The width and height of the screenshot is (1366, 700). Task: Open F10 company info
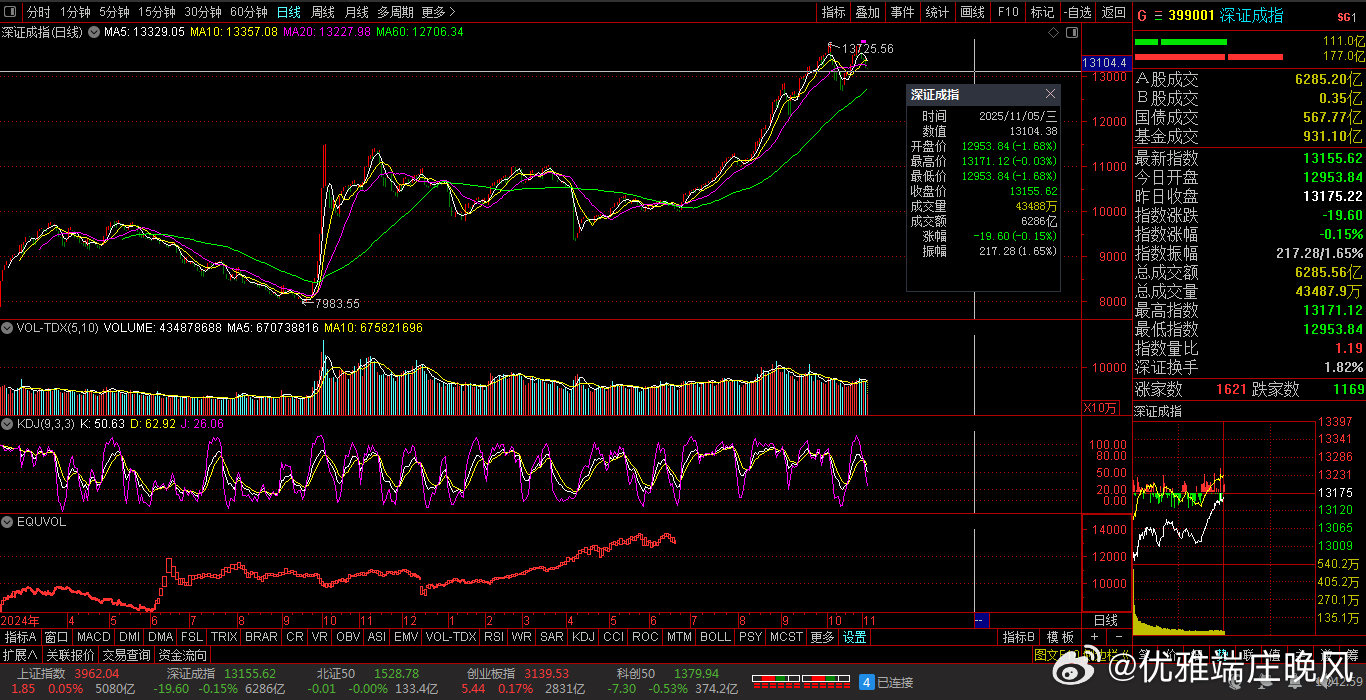pyautogui.click(x=1008, y=12)
